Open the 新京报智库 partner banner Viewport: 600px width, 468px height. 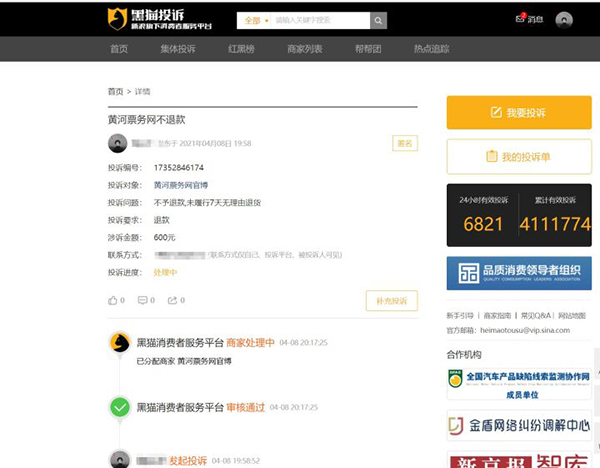519,460
